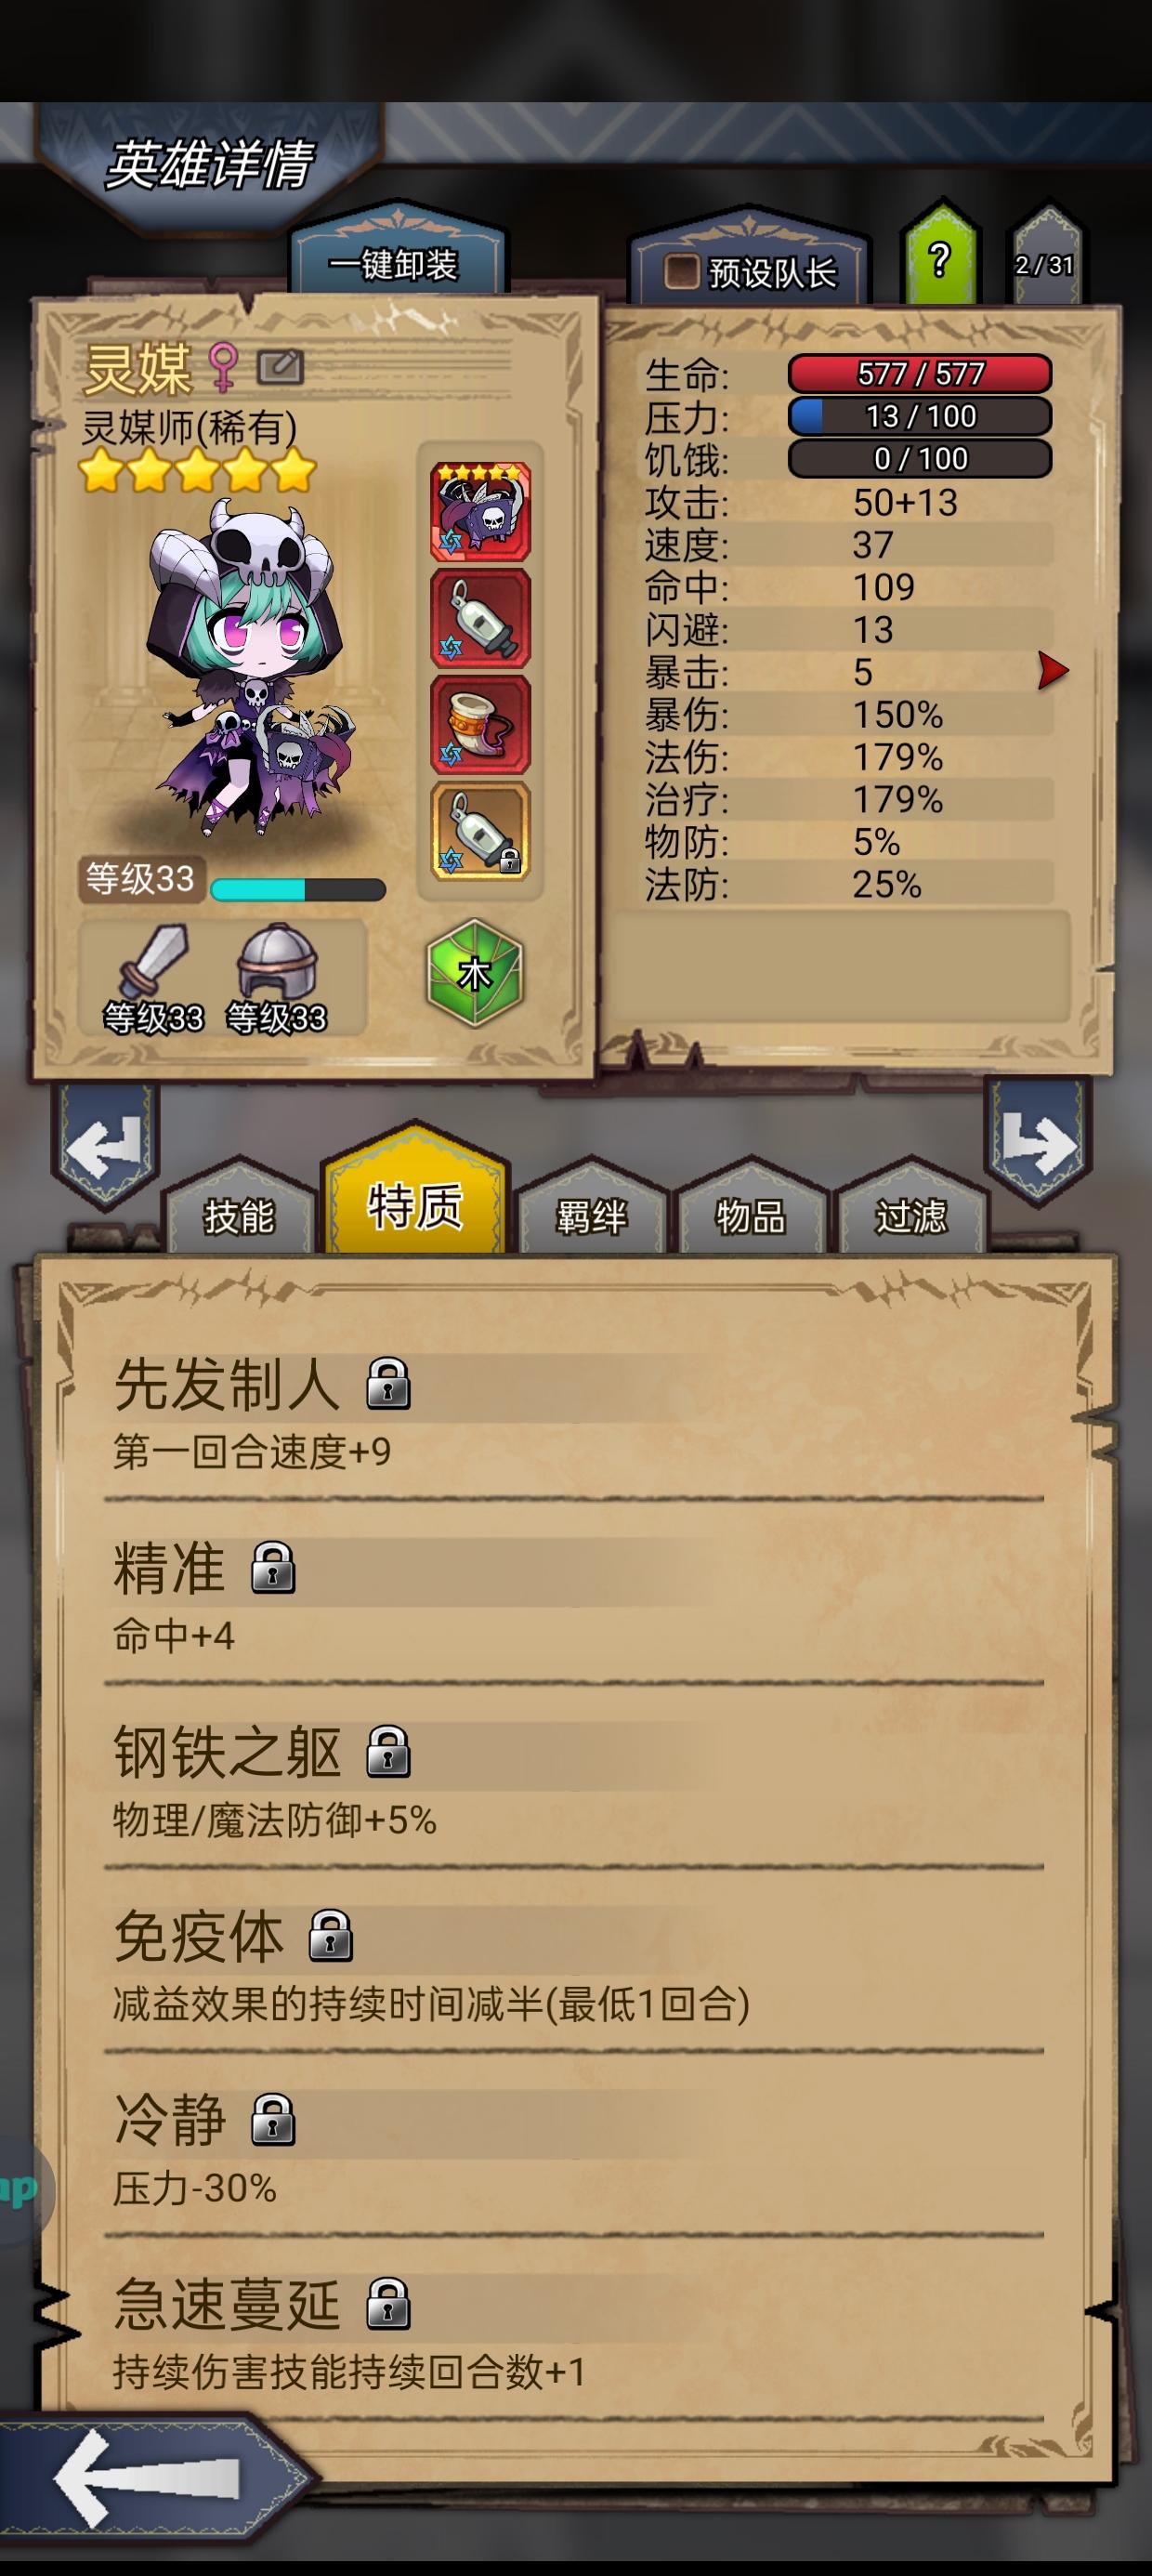Enable the 预设队长 checkbox

(683, 271)
